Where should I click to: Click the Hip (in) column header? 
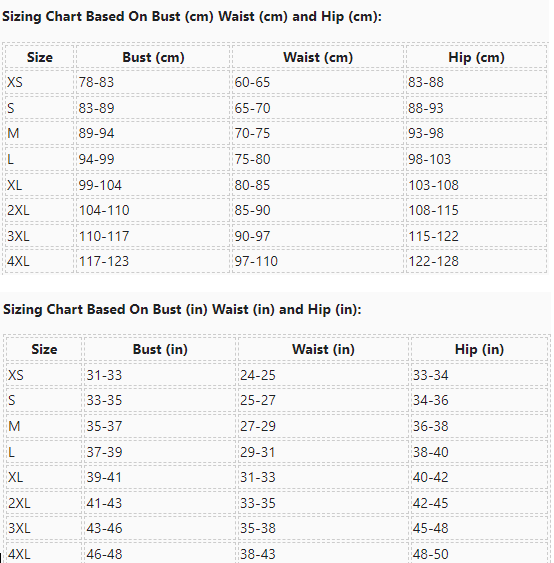[479, 349]
